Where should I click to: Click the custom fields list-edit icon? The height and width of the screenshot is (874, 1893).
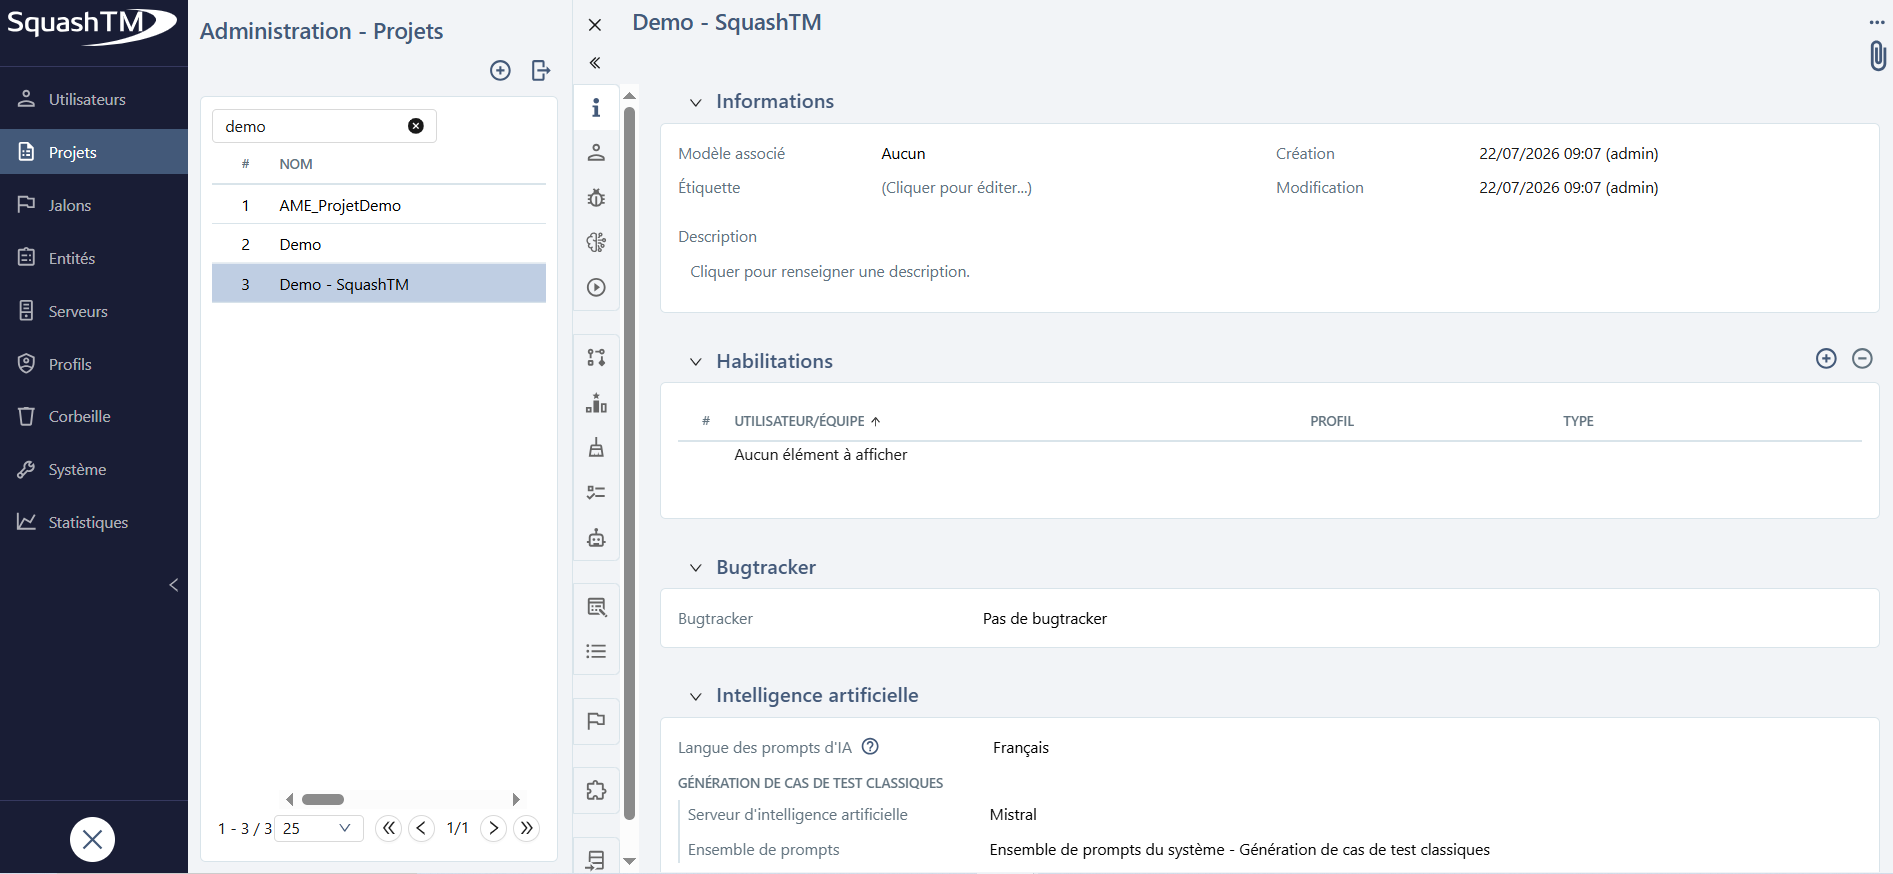pos(596,607)
